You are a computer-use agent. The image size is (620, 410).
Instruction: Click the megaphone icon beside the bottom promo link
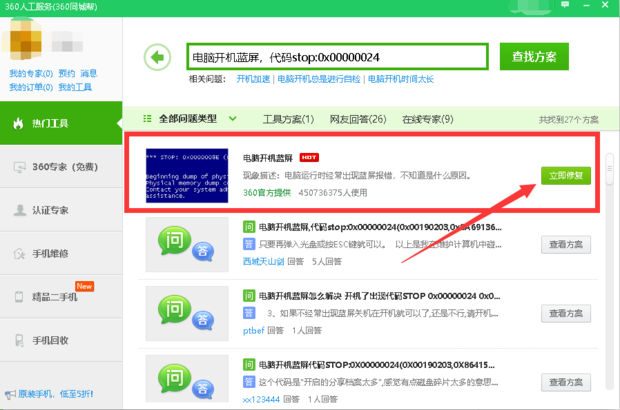[x=10, y=394]
